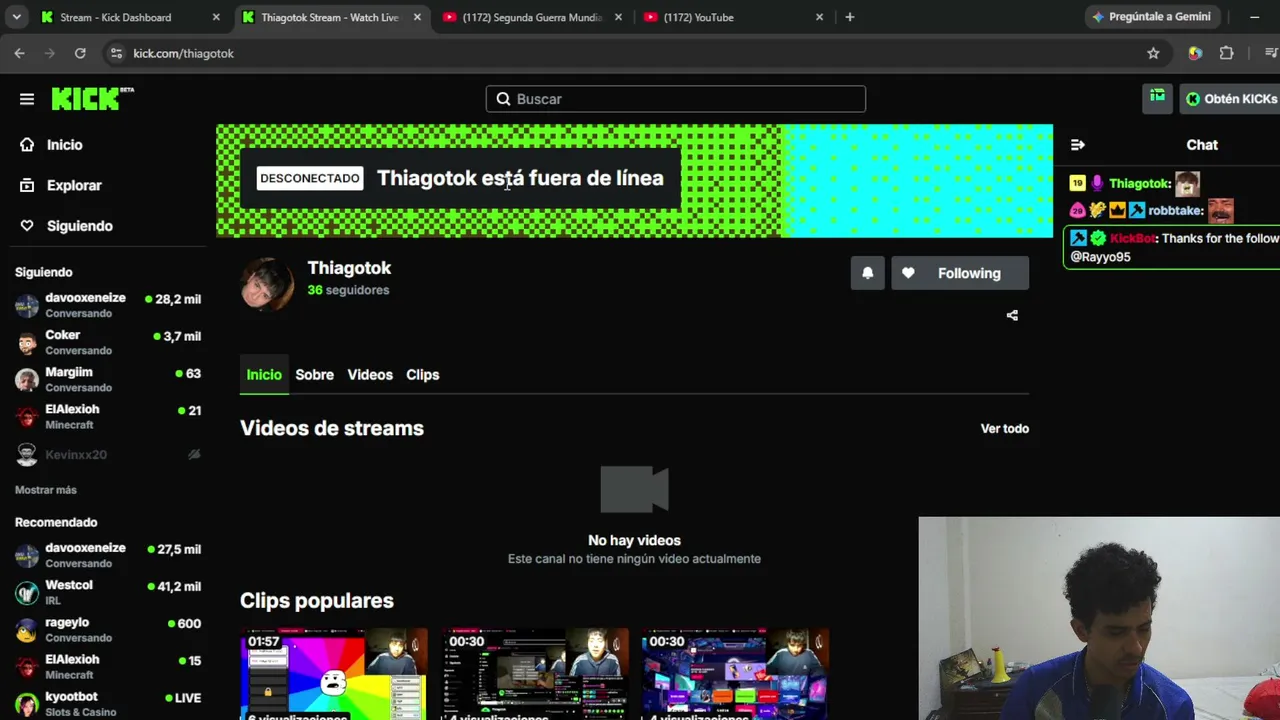
Task: Click Thiagotok's emote in the chat
Action: click(1187, 184)
